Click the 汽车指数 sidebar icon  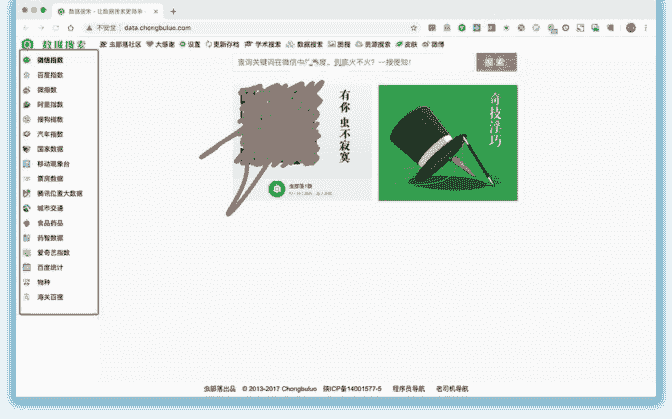[27, 134]
